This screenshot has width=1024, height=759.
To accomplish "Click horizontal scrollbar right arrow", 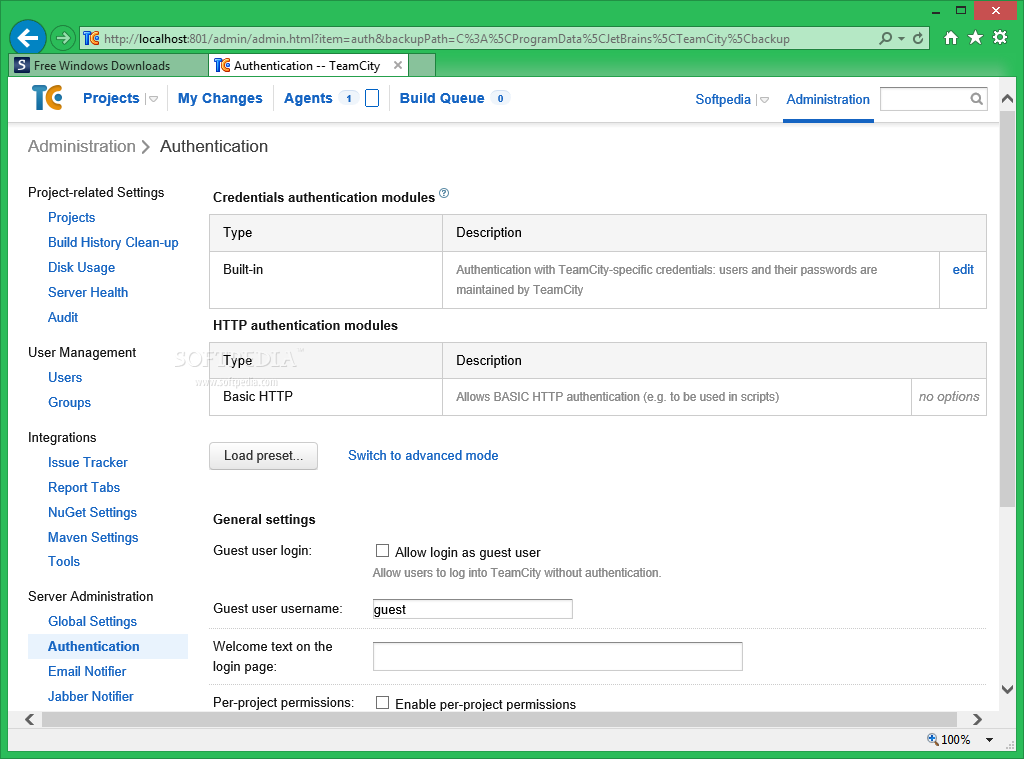I will pyautogui.click(x=978, y=719).
